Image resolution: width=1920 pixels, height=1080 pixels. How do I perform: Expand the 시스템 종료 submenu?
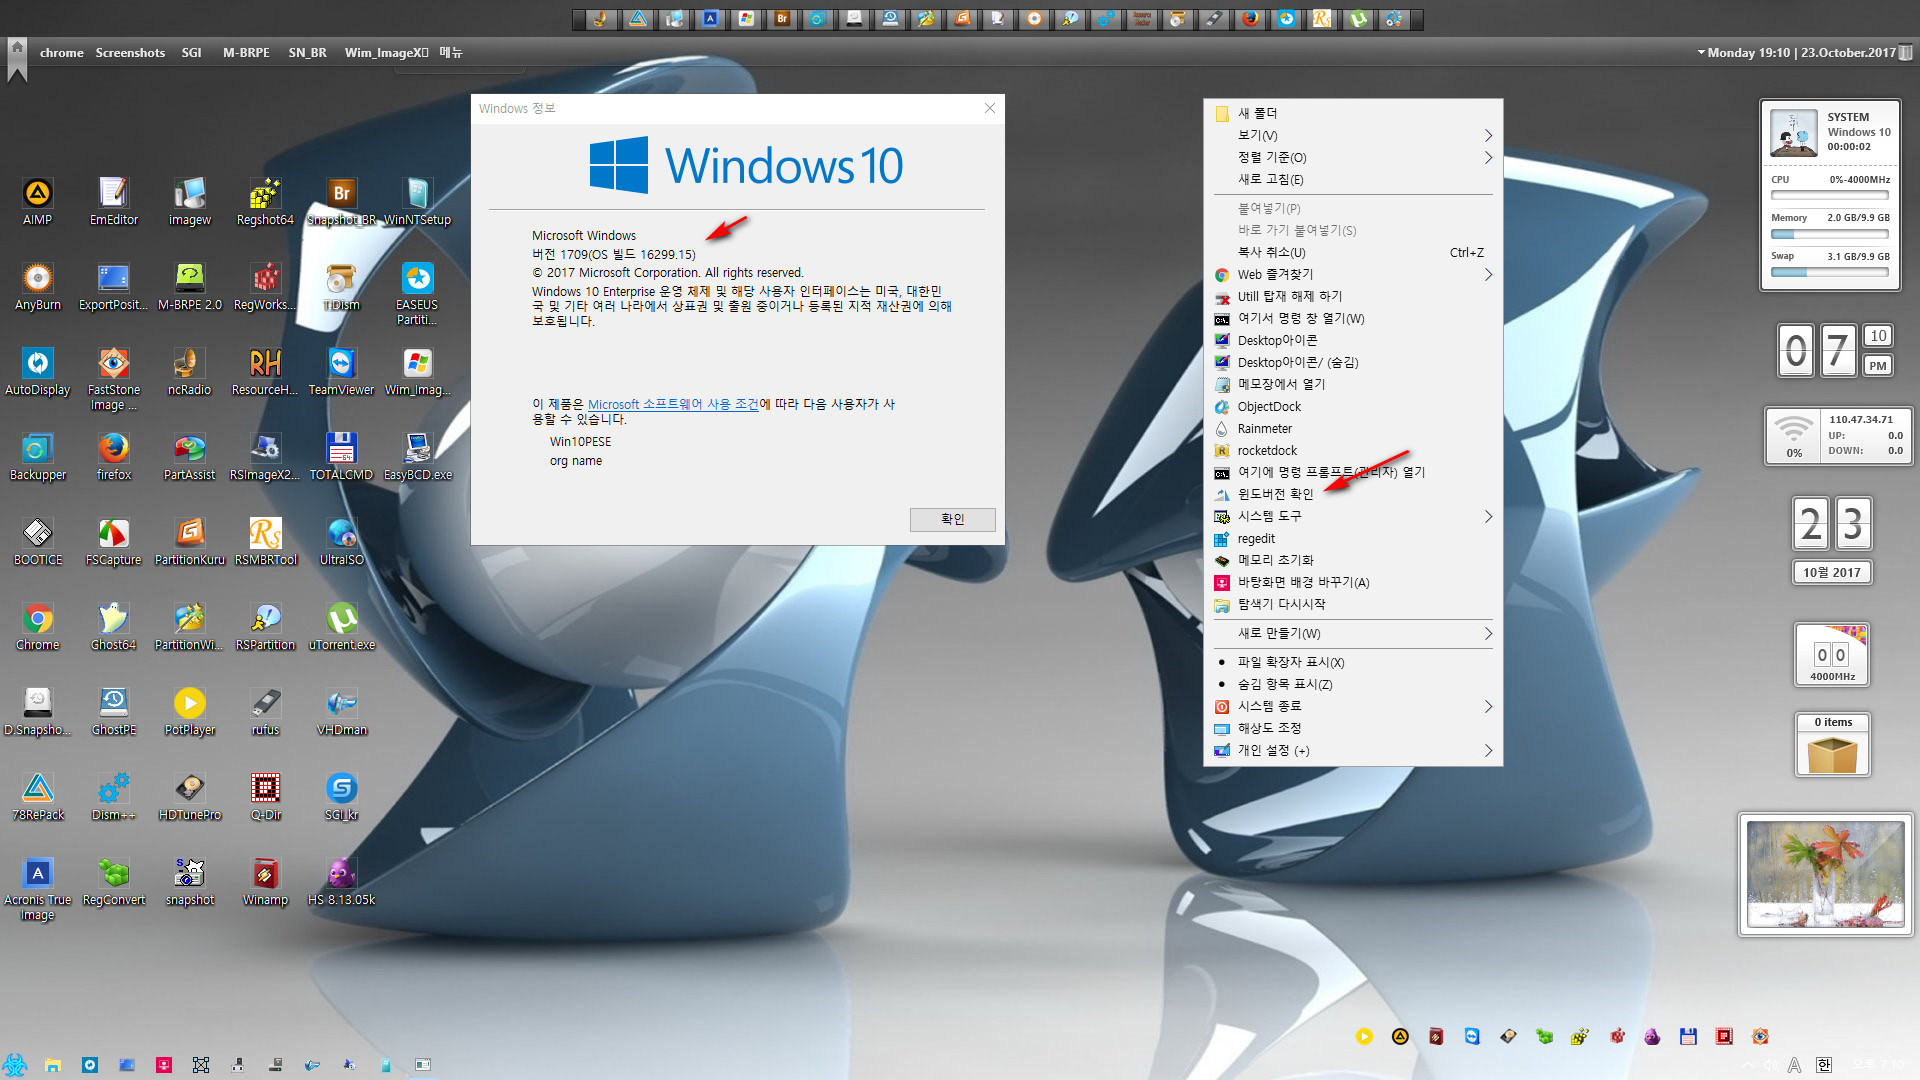coord(1352,706)
